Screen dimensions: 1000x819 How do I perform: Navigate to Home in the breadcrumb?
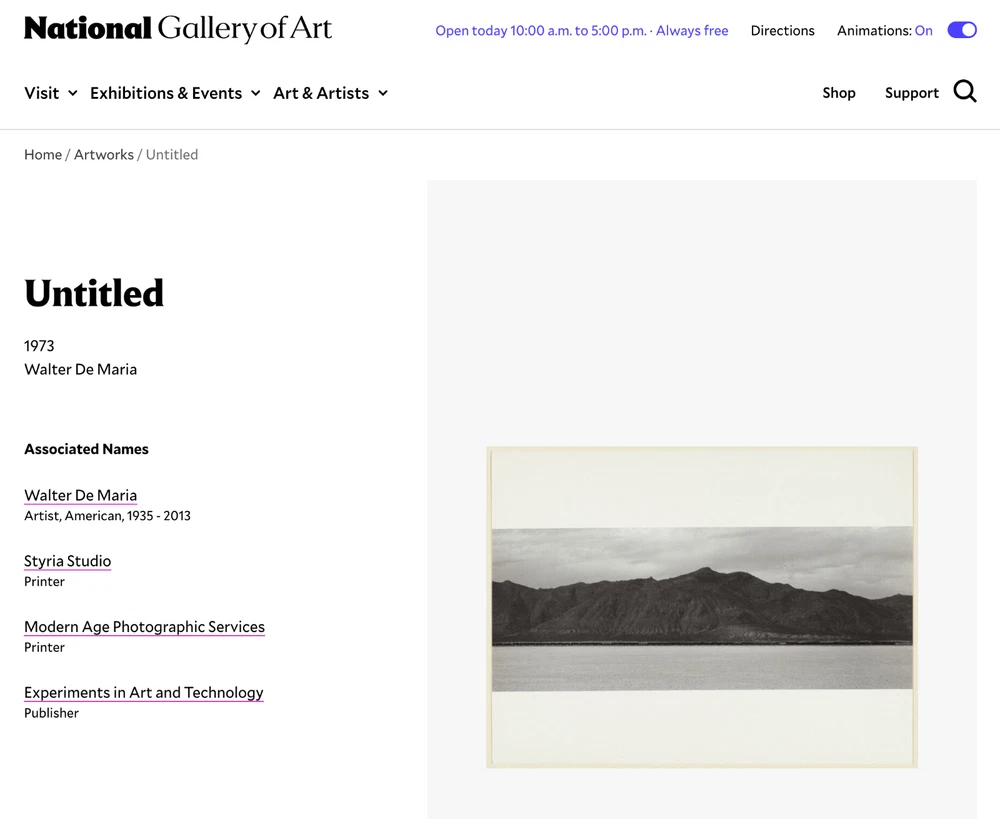43,154
